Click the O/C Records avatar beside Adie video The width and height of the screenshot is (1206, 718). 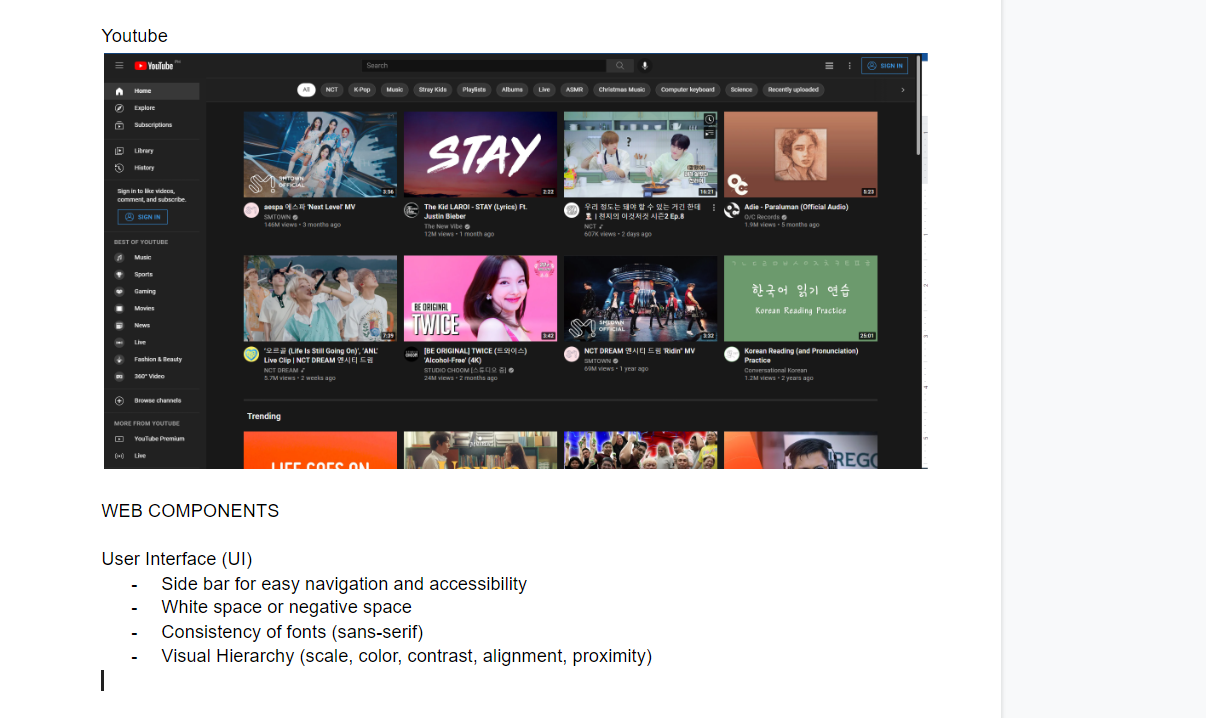pyautogui.click(x=731, y=210)
